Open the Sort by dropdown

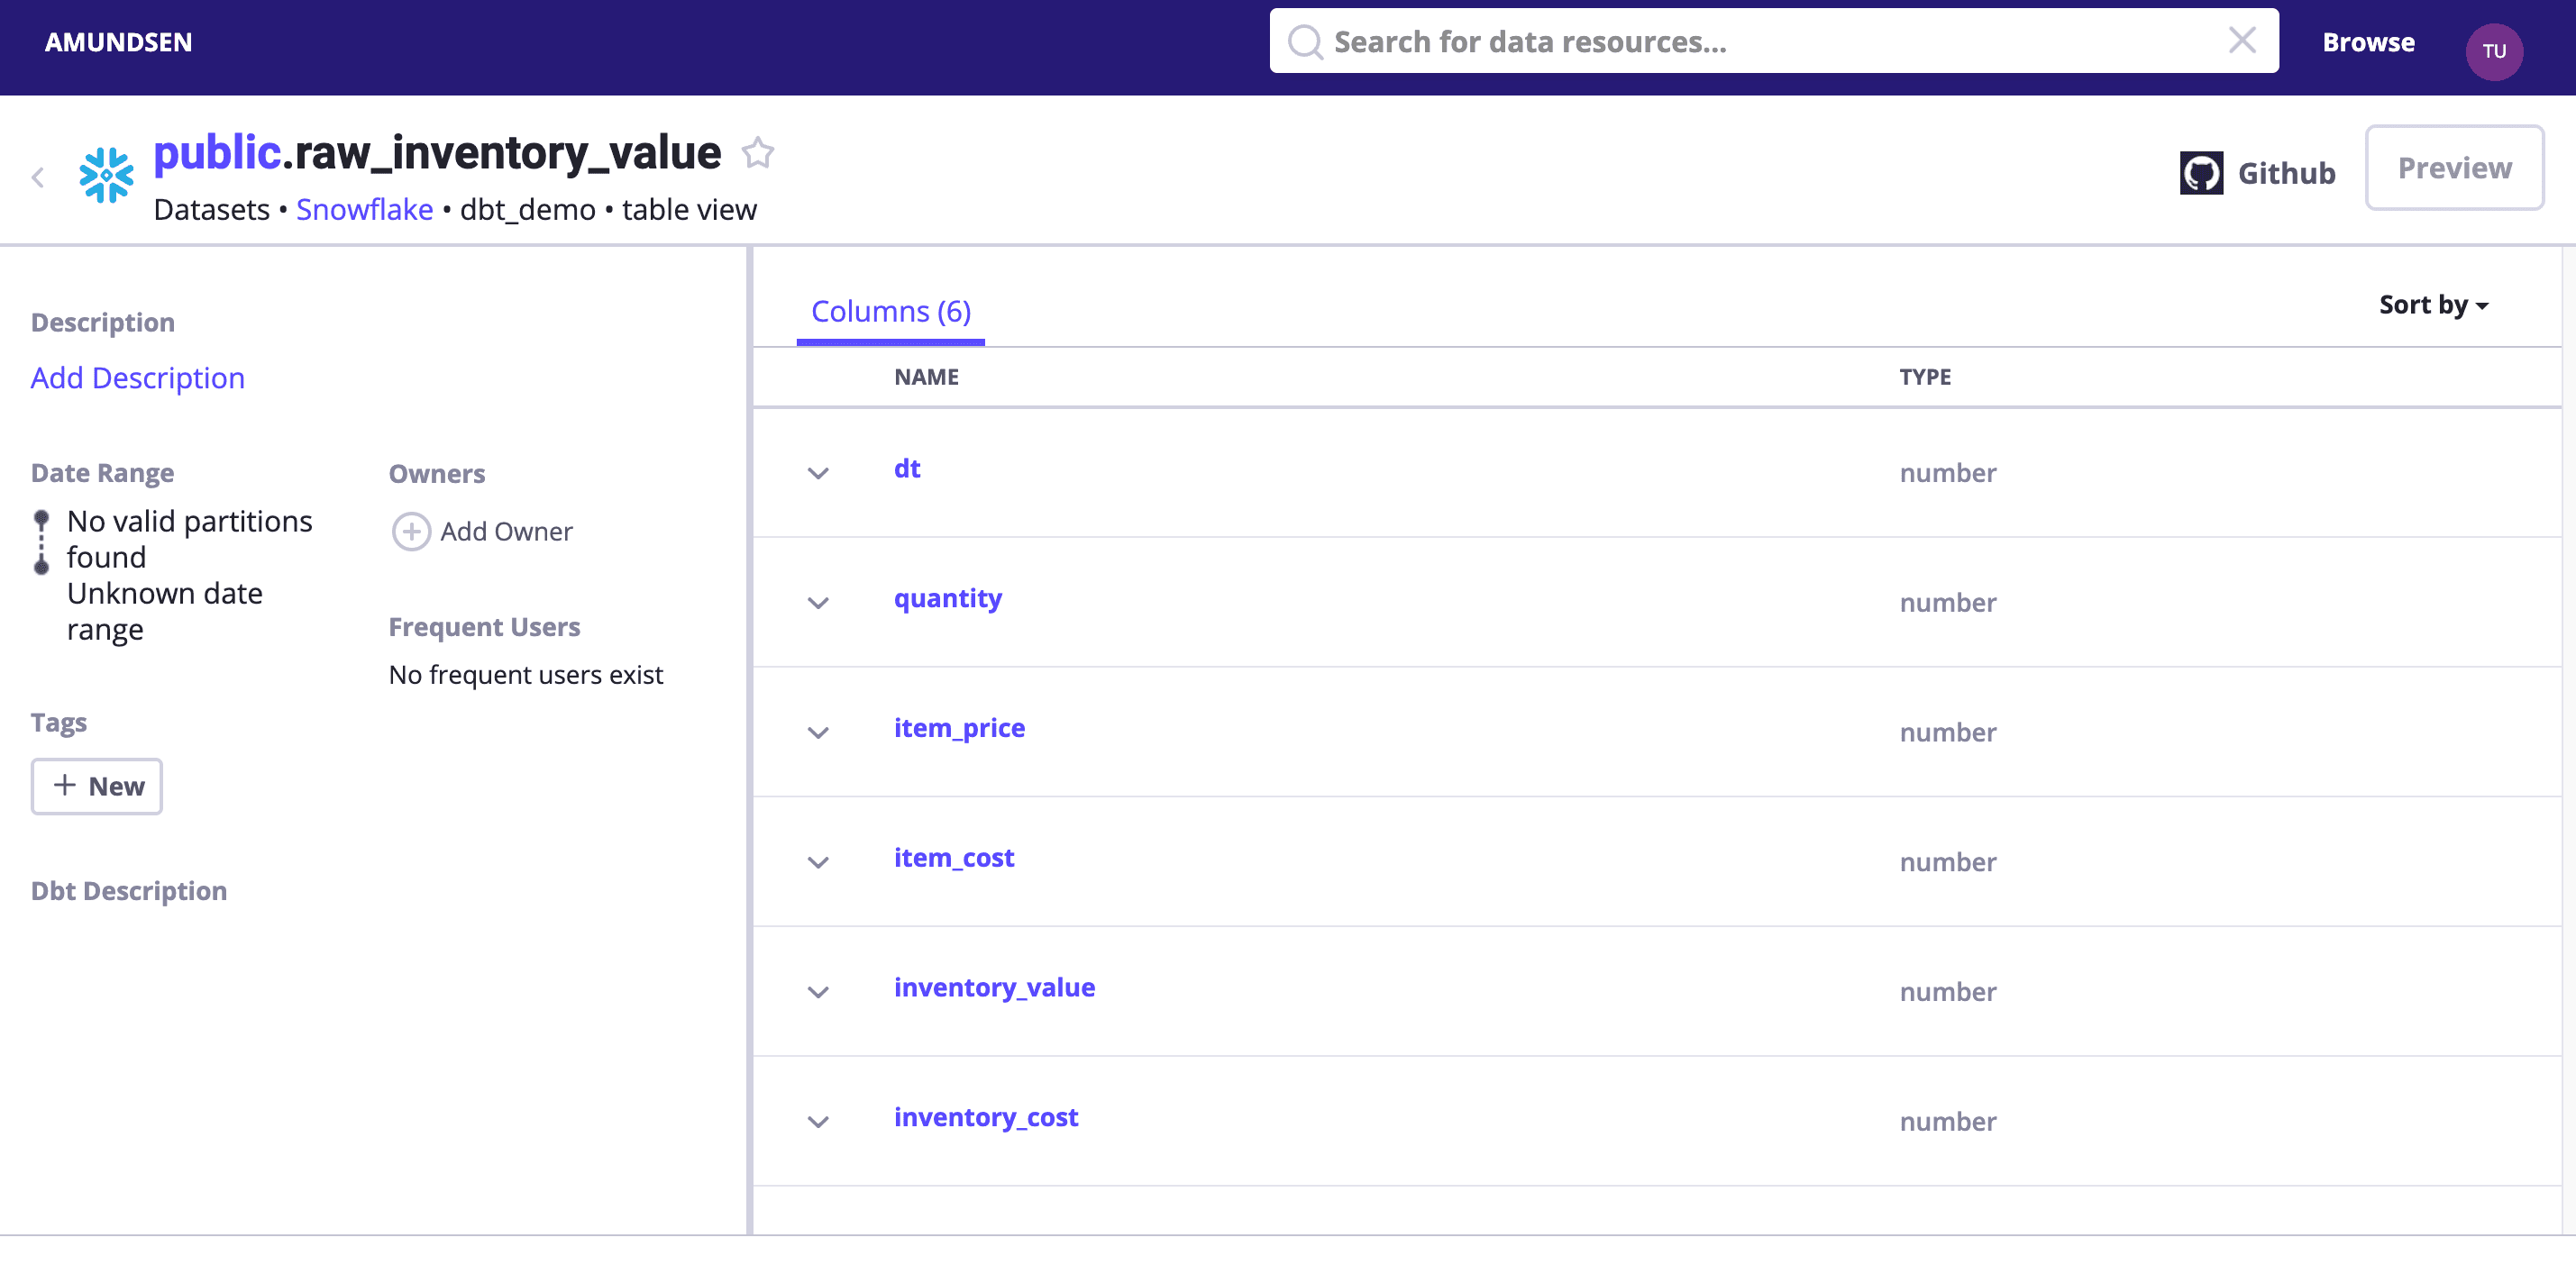(x=2432, y=305)
